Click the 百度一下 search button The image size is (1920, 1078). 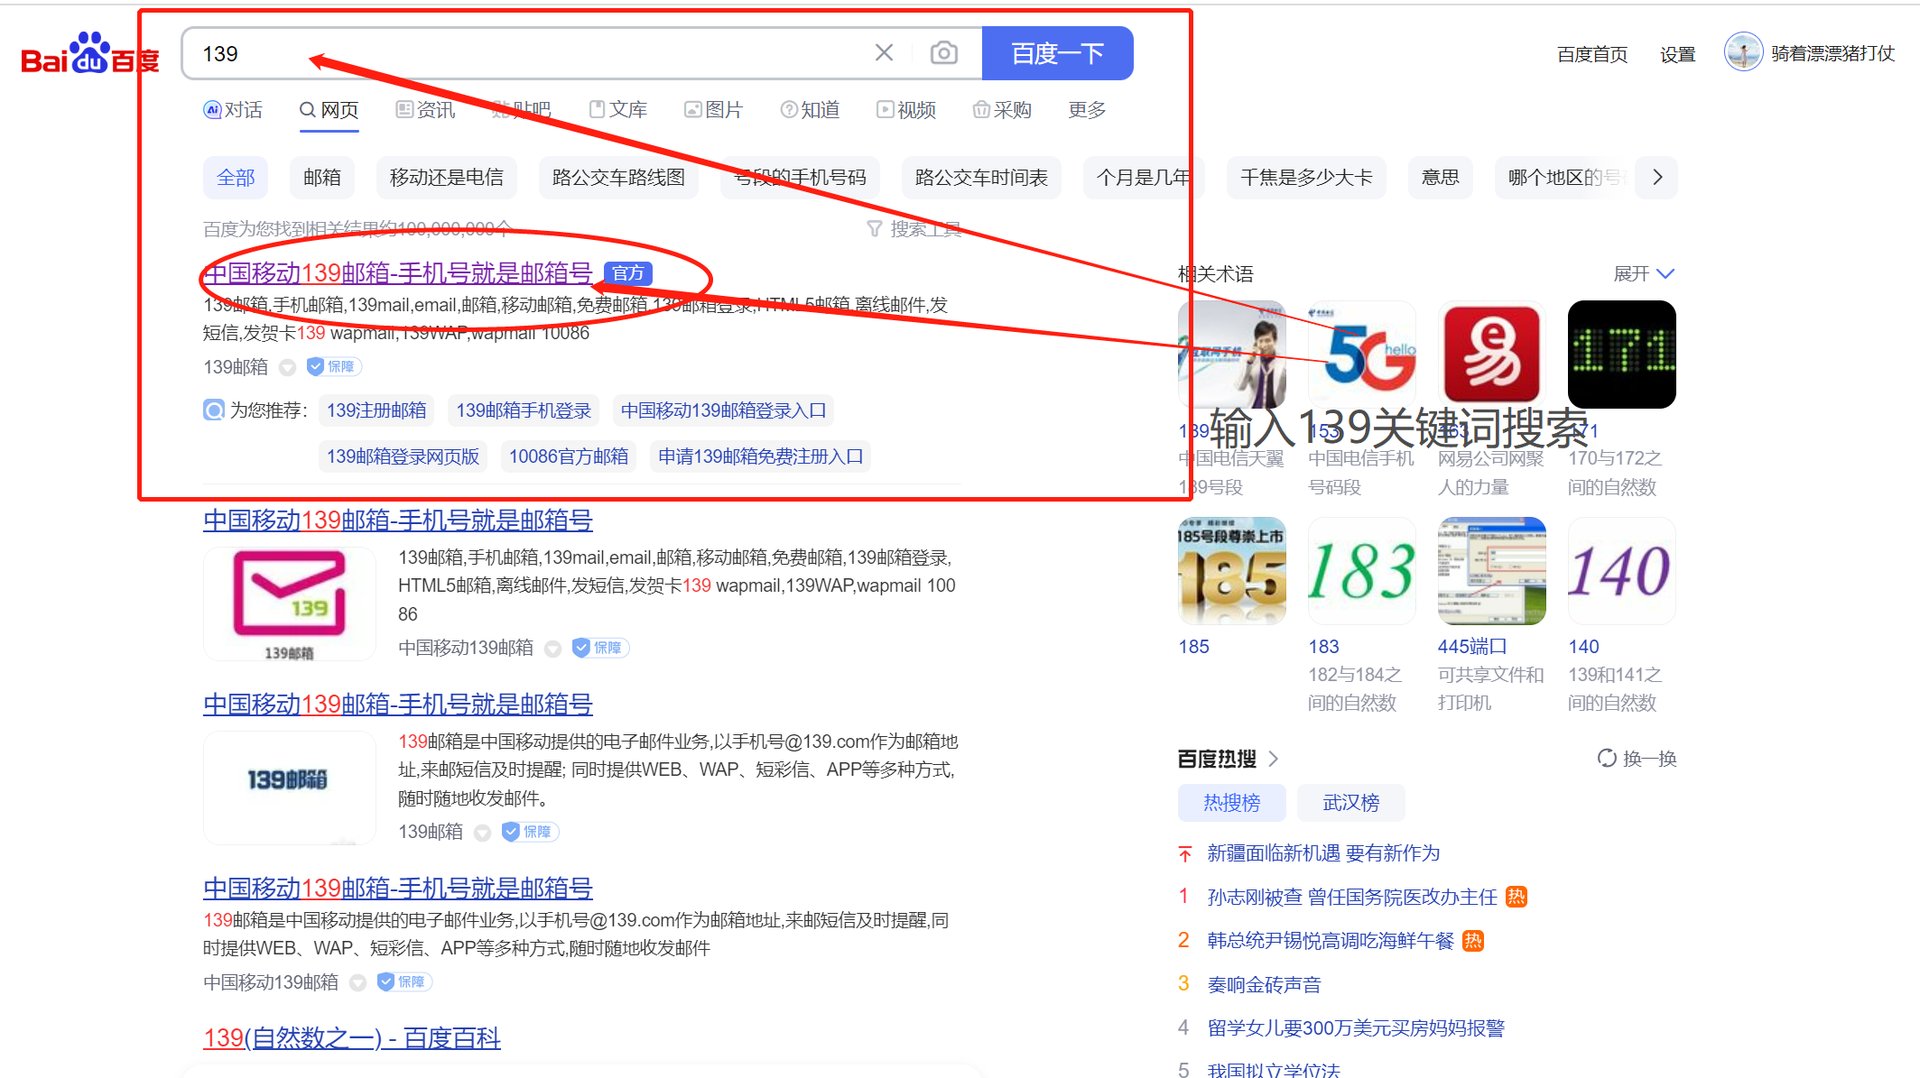coord(1059,53)
